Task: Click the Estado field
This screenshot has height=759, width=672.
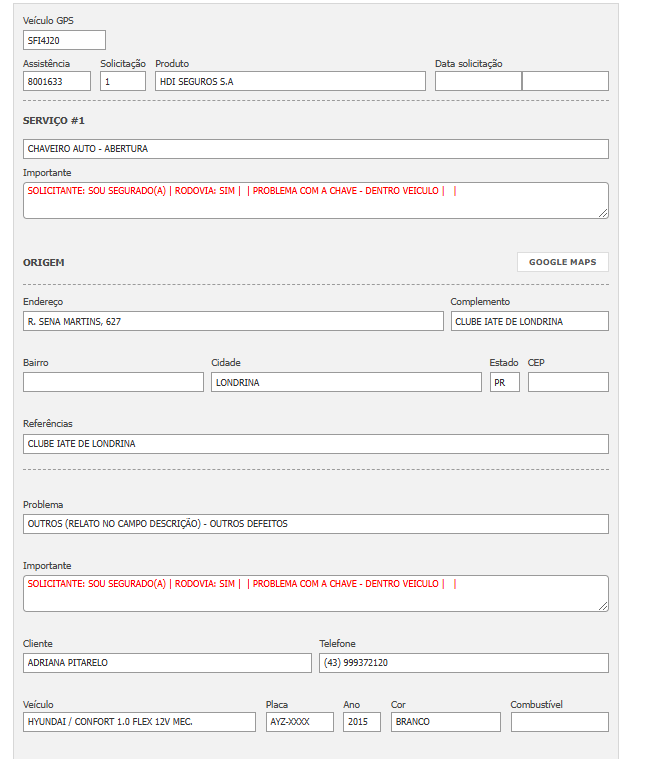Action: coord(504,382)
